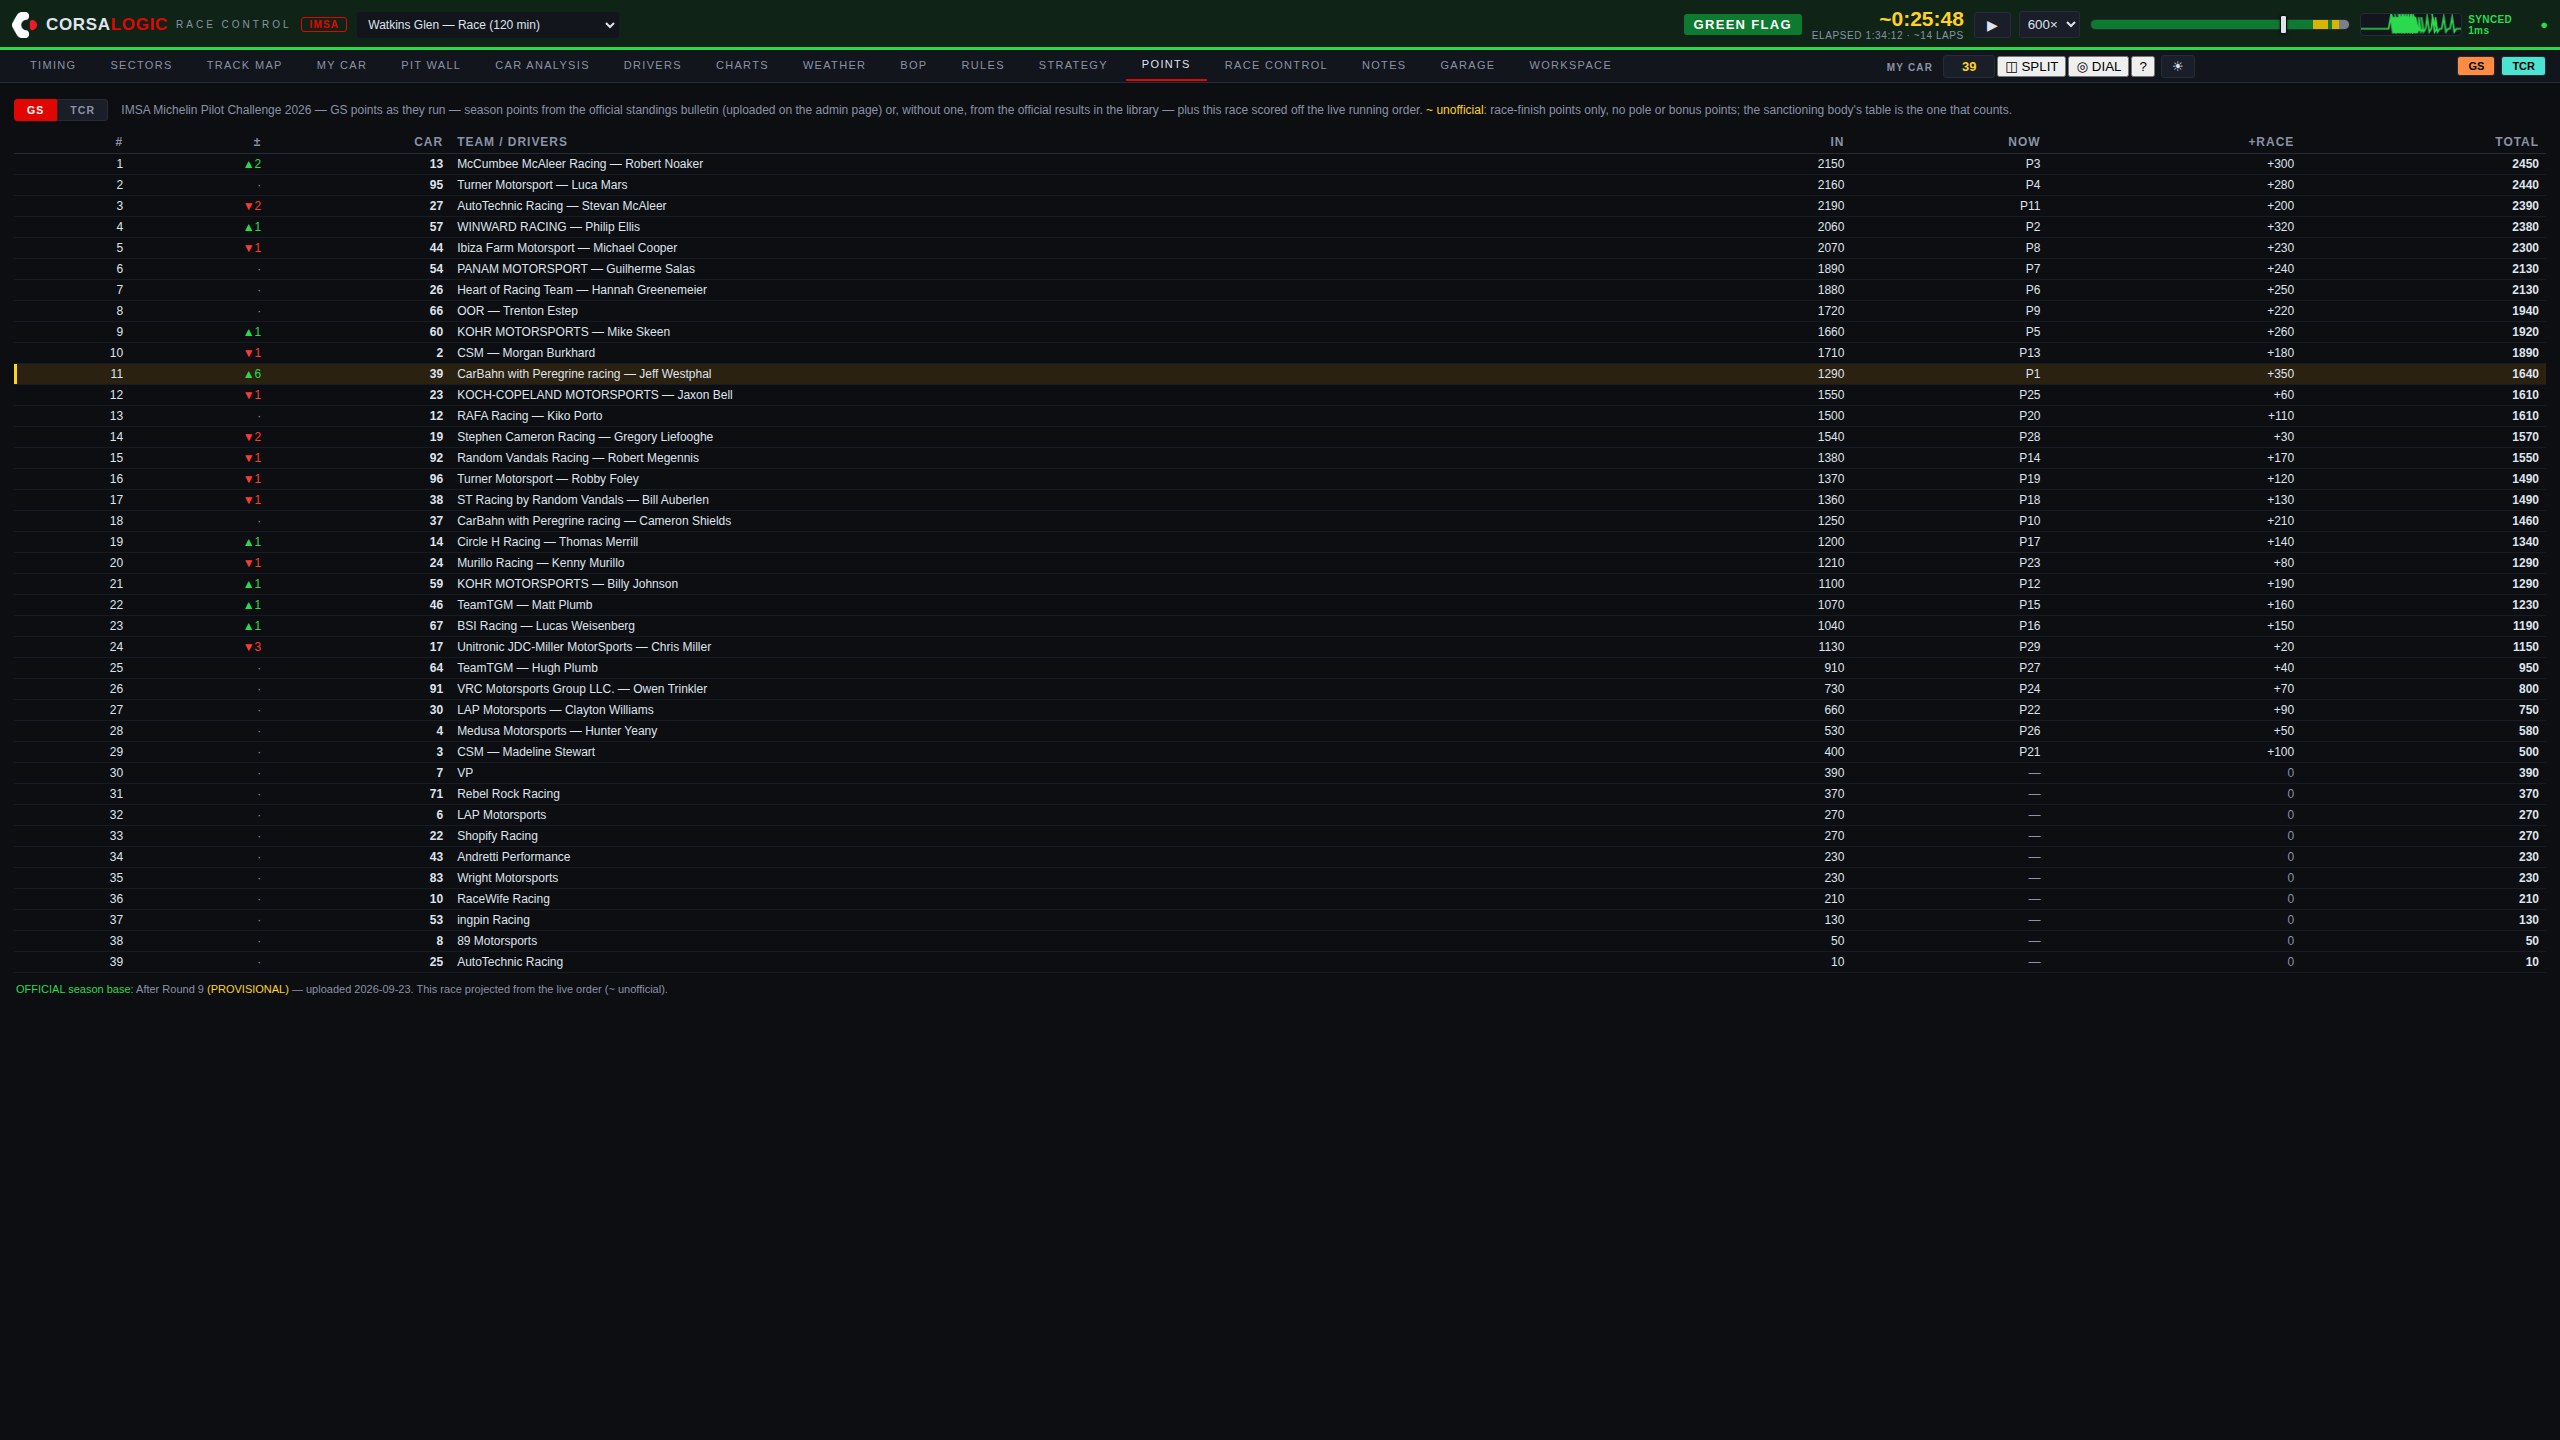The width and height of the screenshot is (2560, 1440).
Task: Click the My Car number 39 field
Action: point(1968,67)
